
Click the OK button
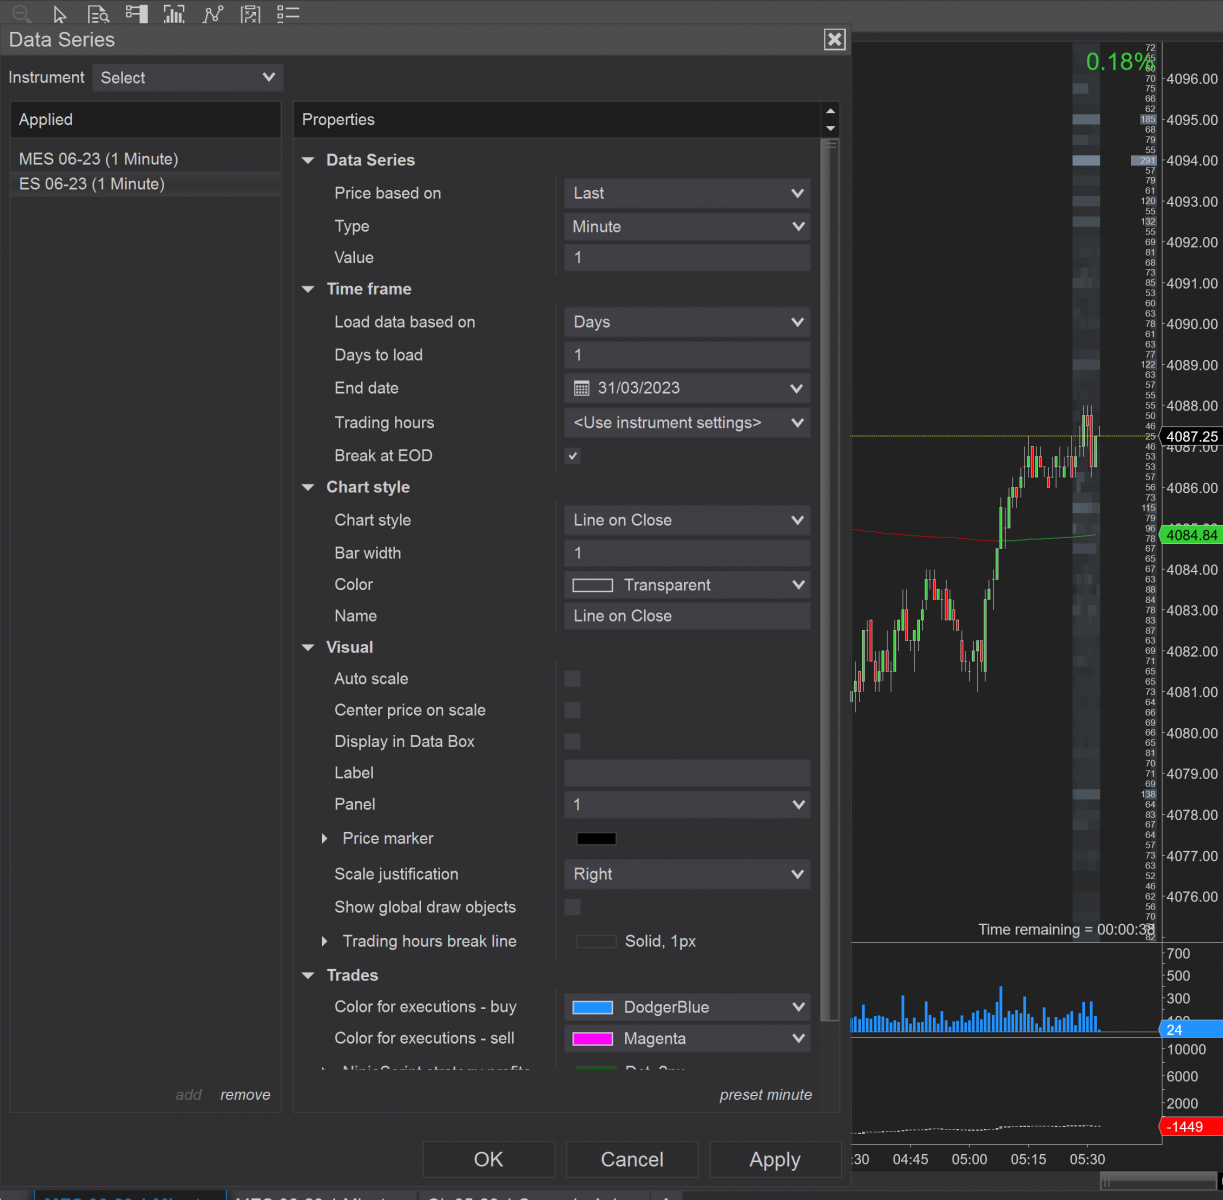pyautogui.click(x=488, y=1159)
